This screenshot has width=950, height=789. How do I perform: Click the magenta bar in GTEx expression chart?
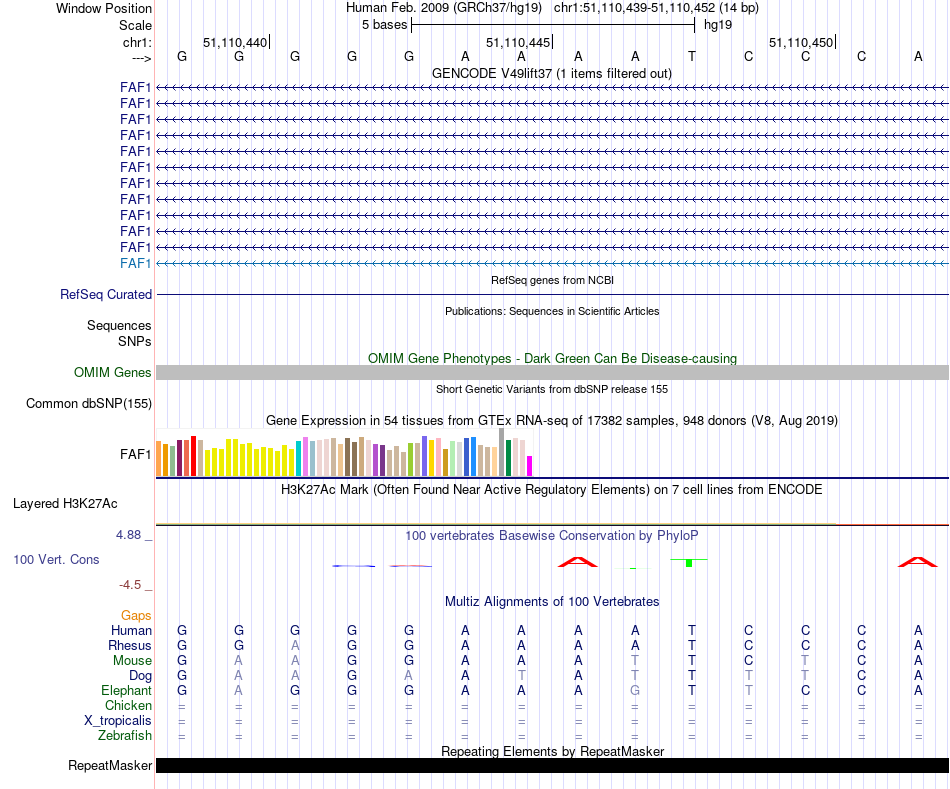tap(530, 466)
